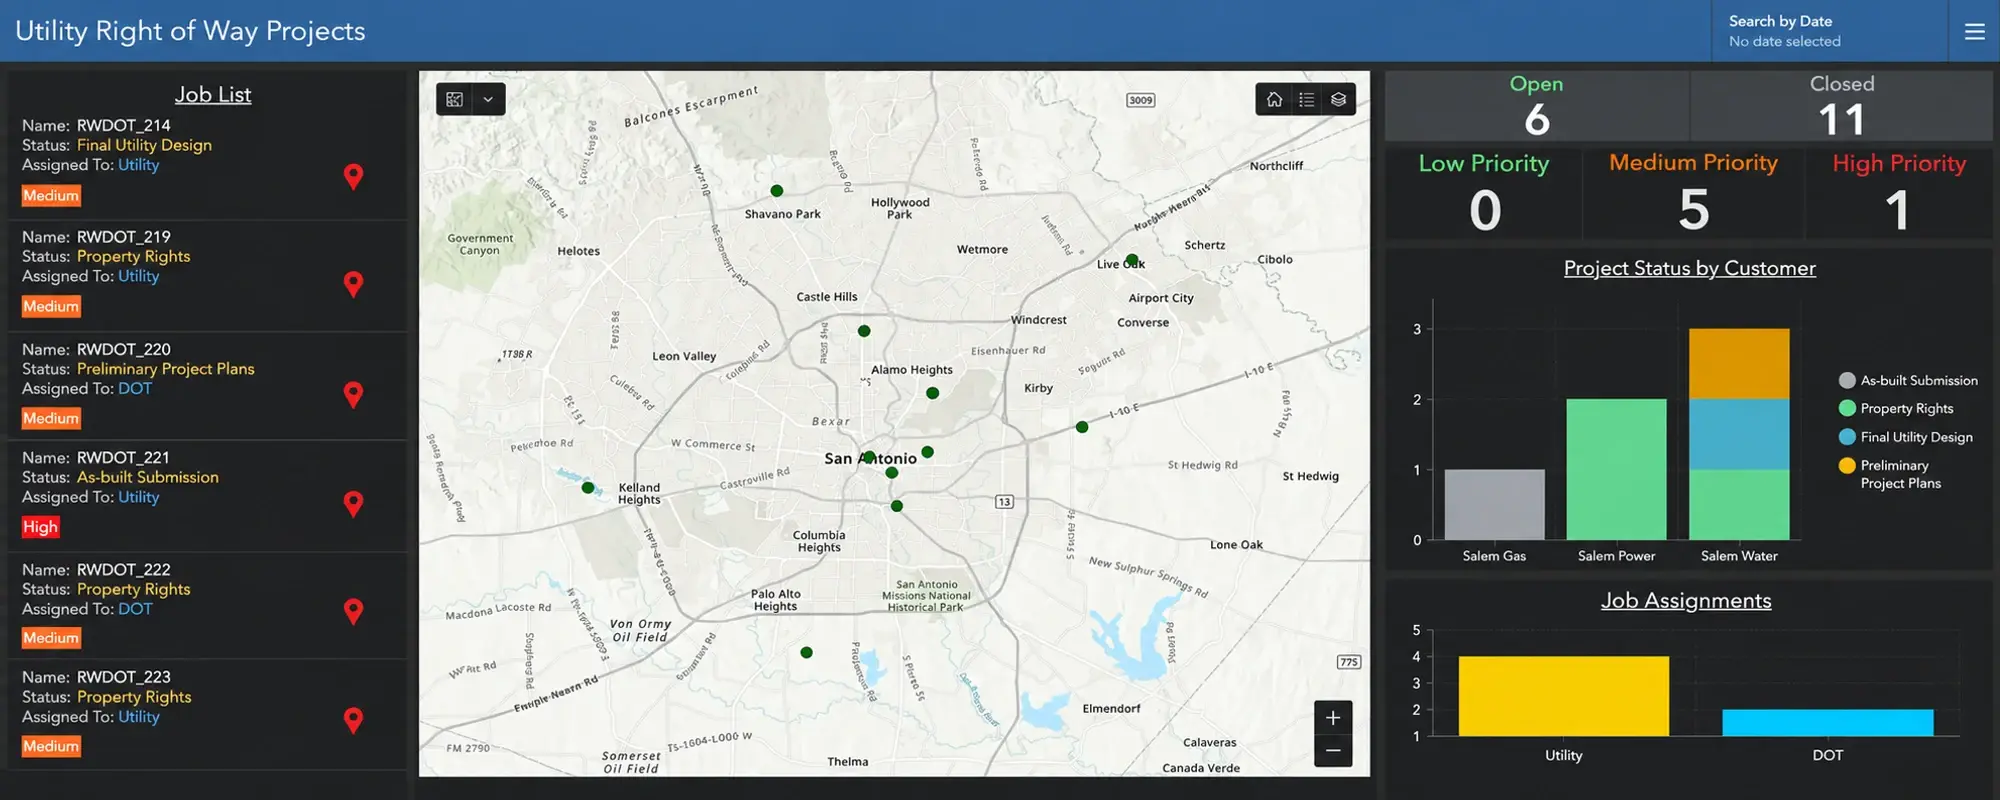Click the Job List heading
This screenshot has width=2000, height=800.
point(213,95)
